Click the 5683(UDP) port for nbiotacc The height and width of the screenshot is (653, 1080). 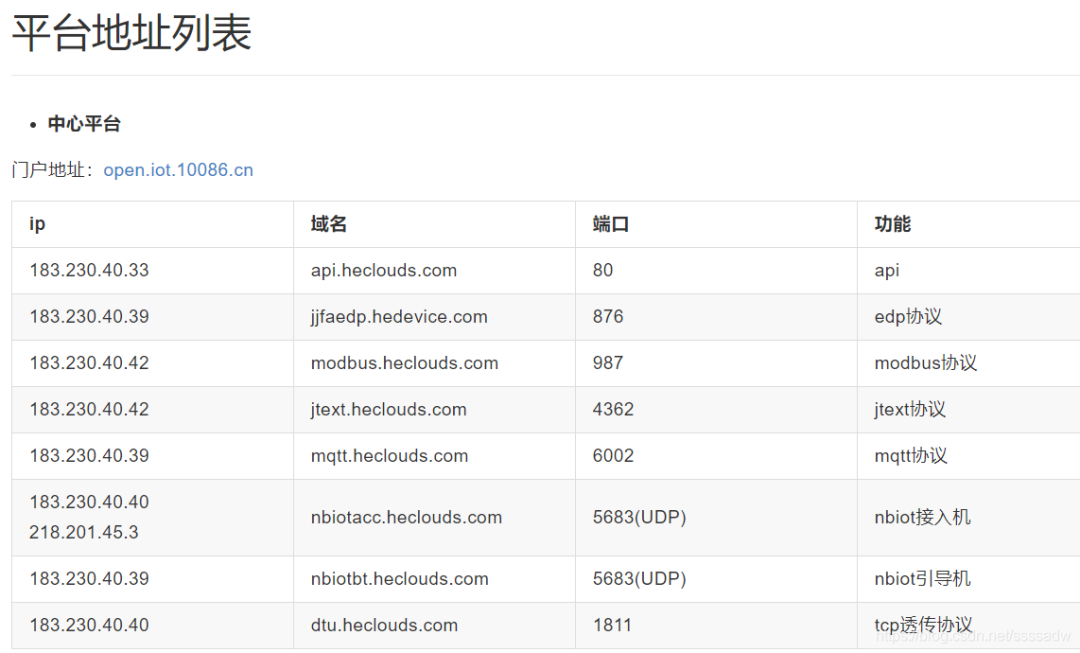click(639, 517)
